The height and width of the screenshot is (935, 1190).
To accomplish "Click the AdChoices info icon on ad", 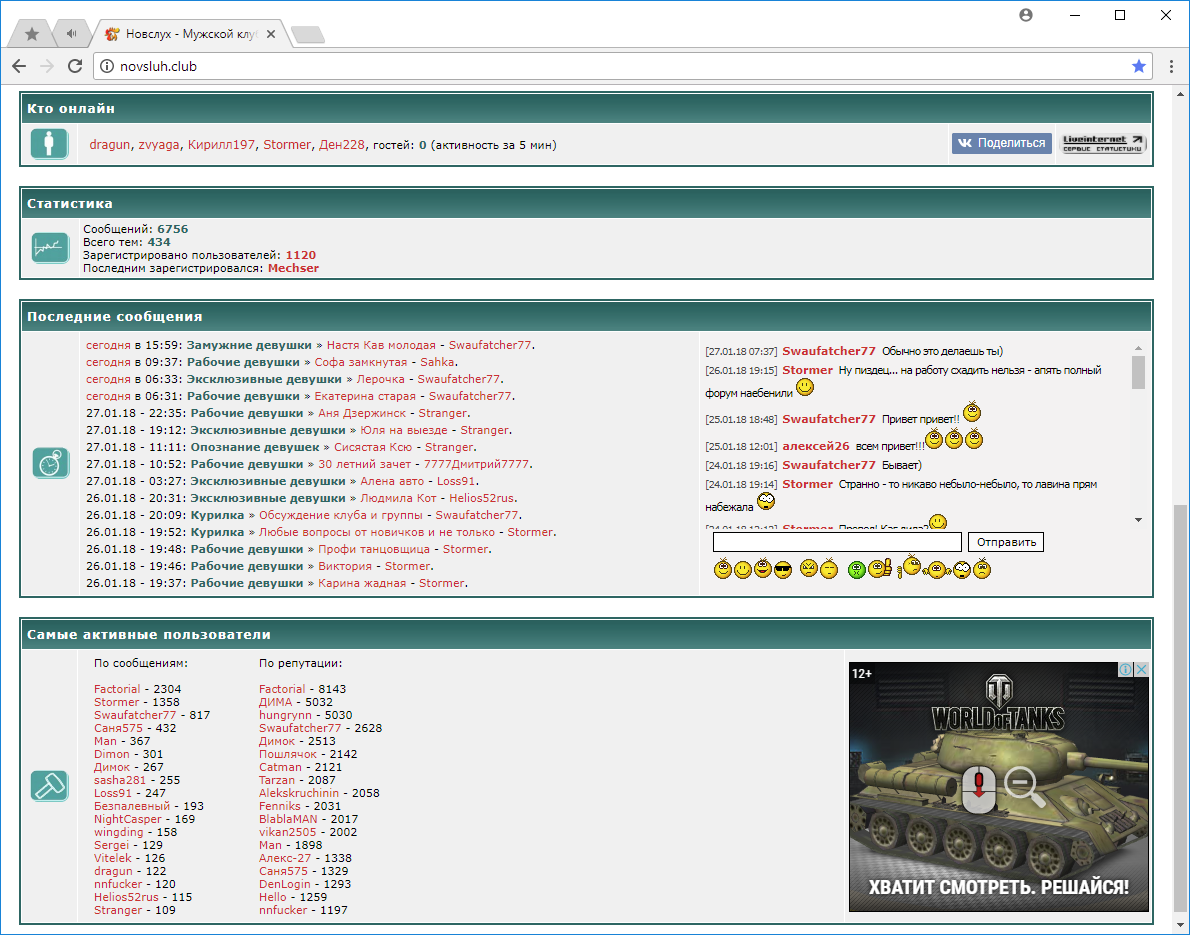I will coord(1125,670).
